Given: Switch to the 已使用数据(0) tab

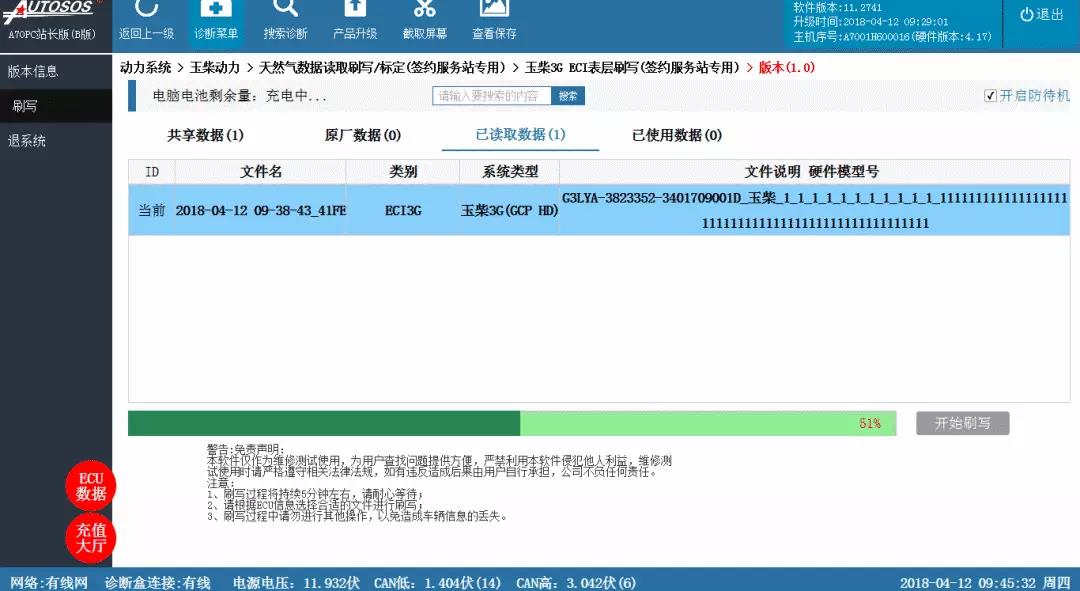Looking at the screenshot, I should [x=677, y=135].
